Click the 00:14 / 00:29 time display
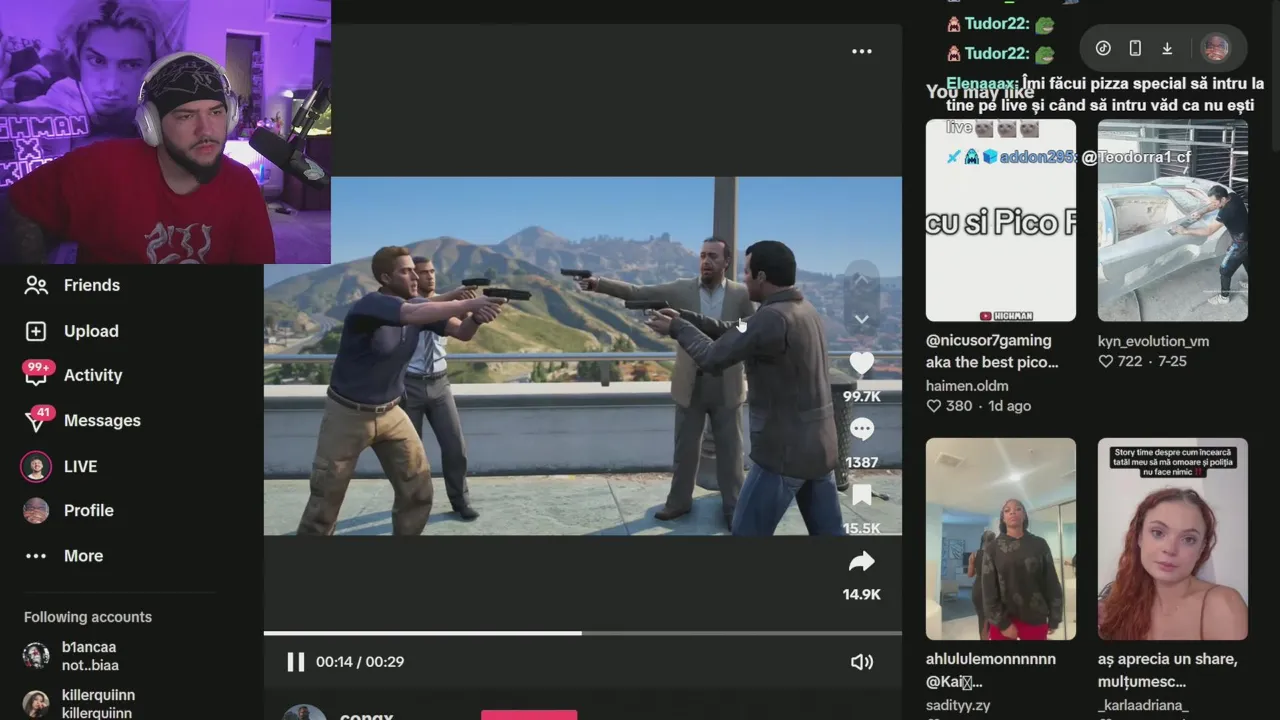The image size is (1280, 720). tap(360, 662)
